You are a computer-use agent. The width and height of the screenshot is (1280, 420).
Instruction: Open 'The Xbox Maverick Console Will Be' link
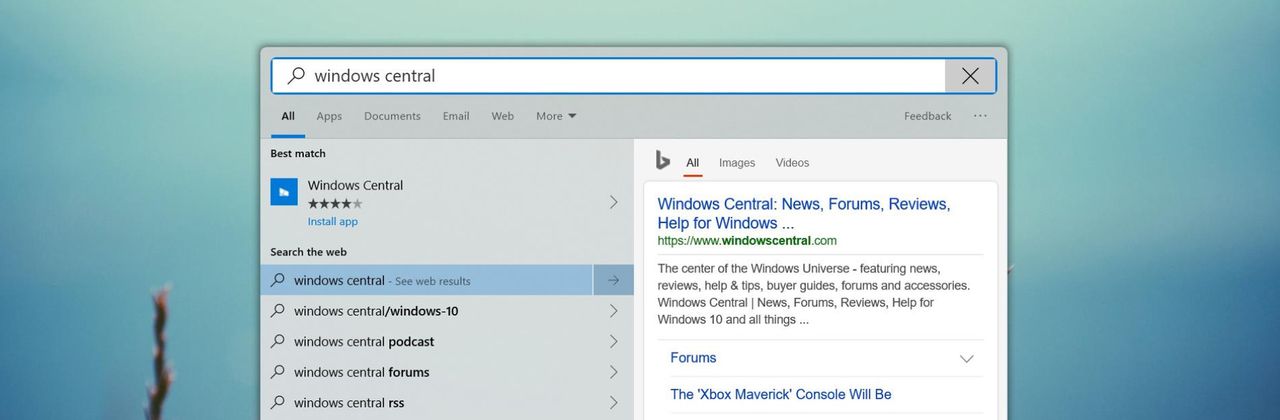(781, 394)
